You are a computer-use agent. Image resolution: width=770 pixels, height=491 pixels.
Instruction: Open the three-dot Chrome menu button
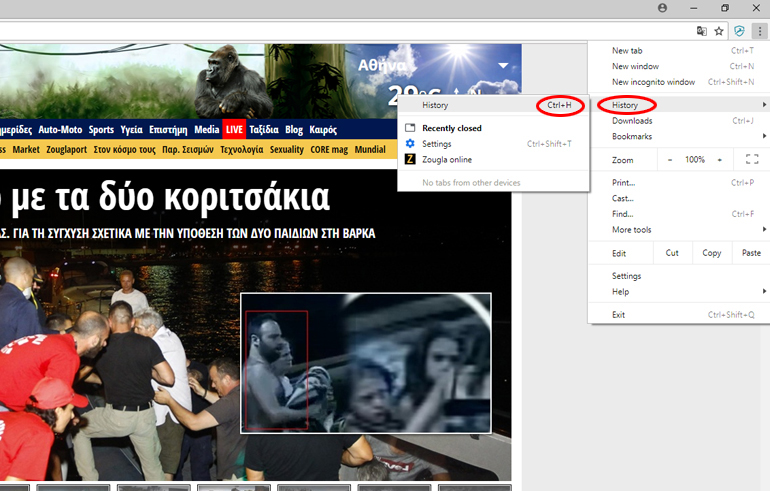[x=758, y=31]
